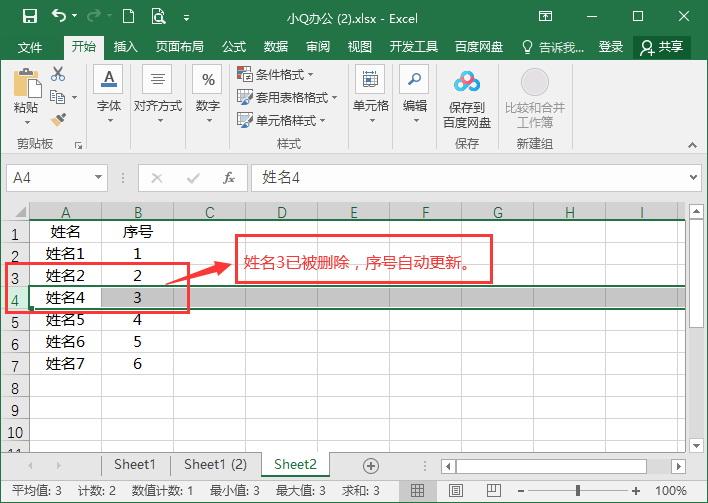The width and height of the screenshot is (708, 503).
Task: Expand the 粘贴 paste options arrow
Action: pyautogui.click(x=27, y=122)
